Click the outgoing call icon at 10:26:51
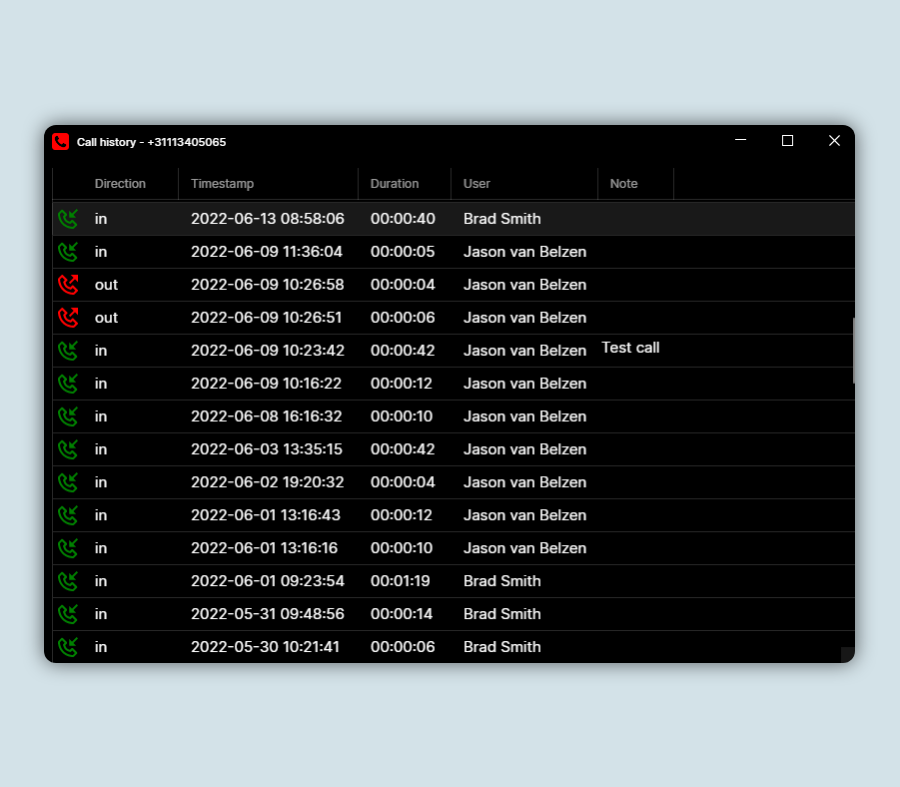 tap(67, 318)
